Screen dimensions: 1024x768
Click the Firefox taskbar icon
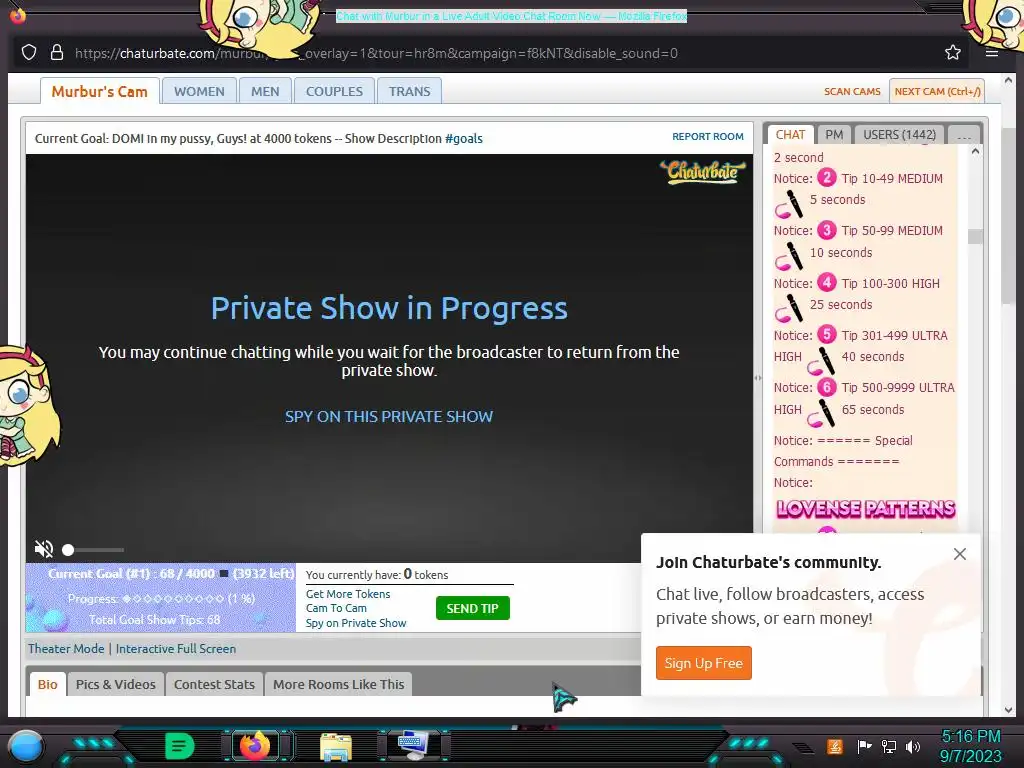[255, 745]
